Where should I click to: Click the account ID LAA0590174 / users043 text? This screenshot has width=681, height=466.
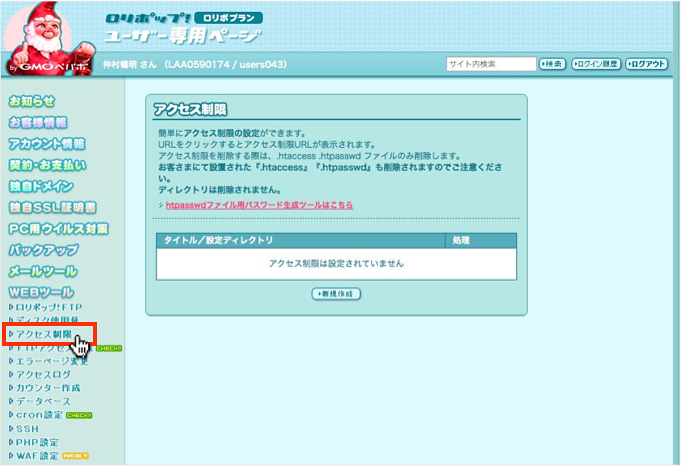(226, 65)
